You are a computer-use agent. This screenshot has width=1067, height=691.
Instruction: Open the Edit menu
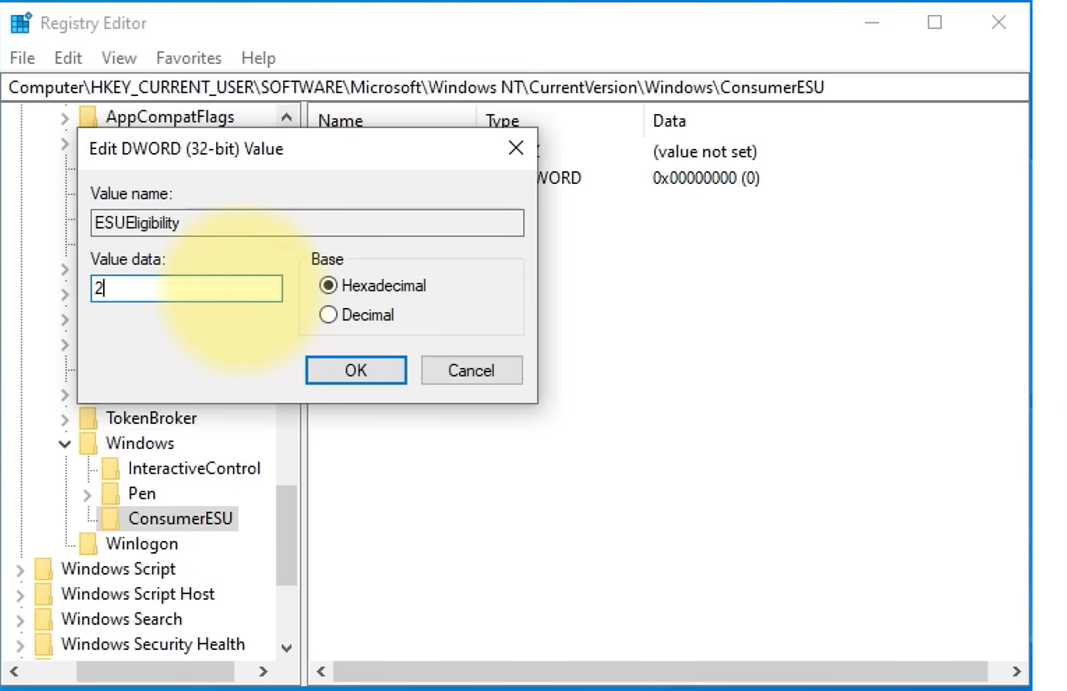(68, 58)
